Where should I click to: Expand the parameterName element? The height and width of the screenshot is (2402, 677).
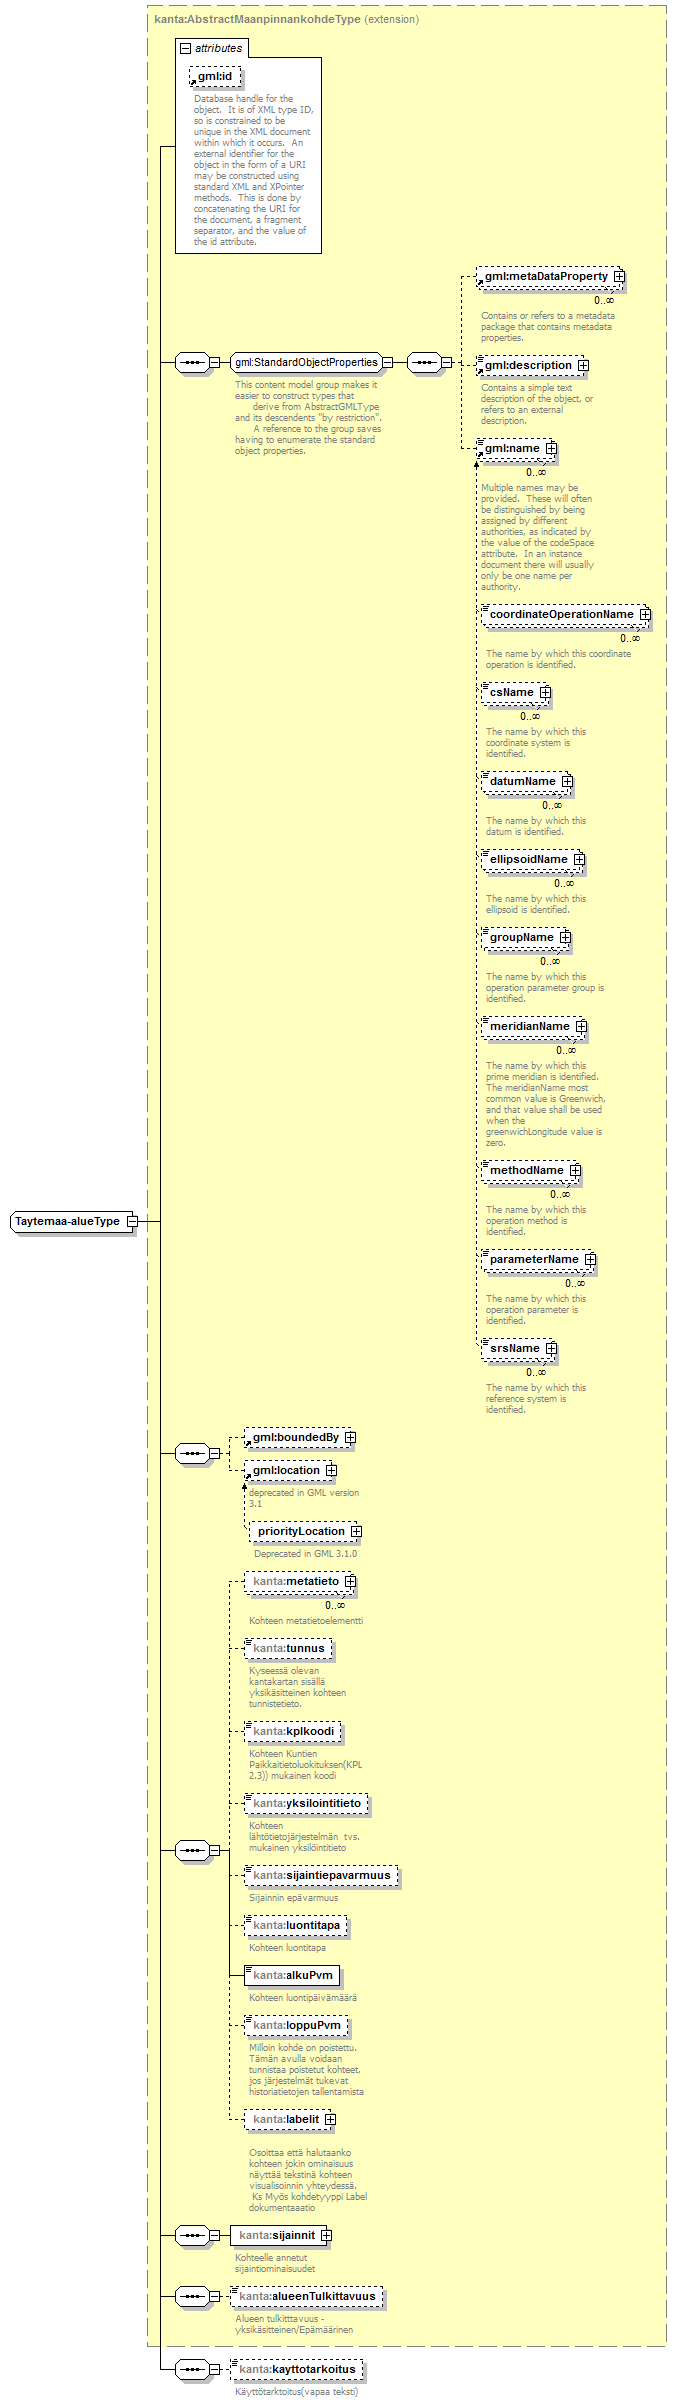[590, 1259]
